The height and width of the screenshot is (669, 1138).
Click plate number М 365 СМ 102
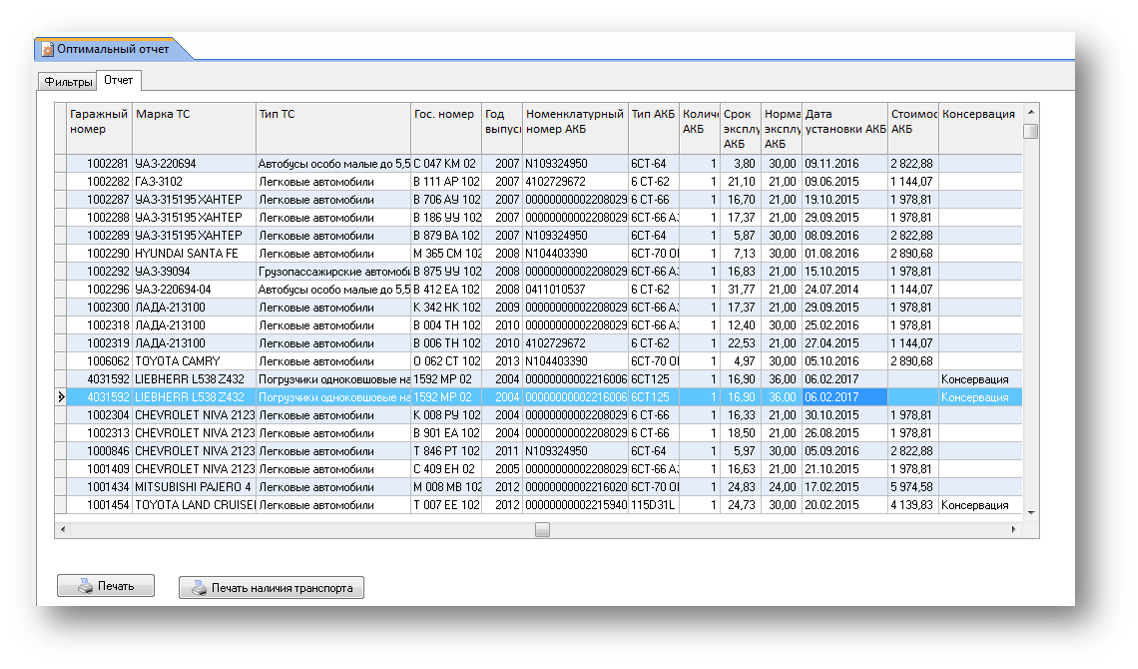pyautogui.click(x=446, y=254)
